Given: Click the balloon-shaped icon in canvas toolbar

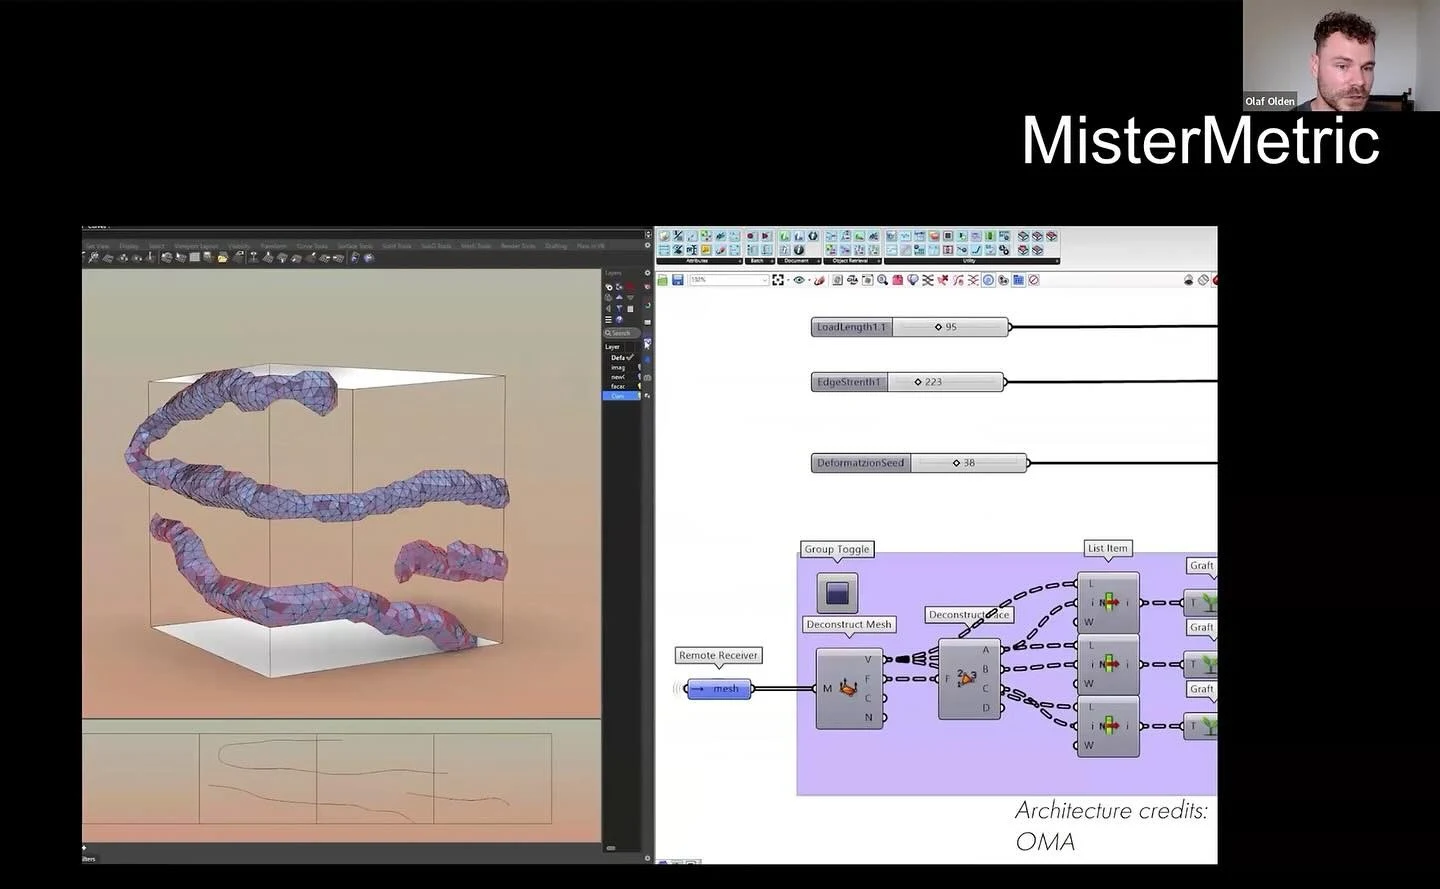Looking at the screenshot, I should point(913,280).
